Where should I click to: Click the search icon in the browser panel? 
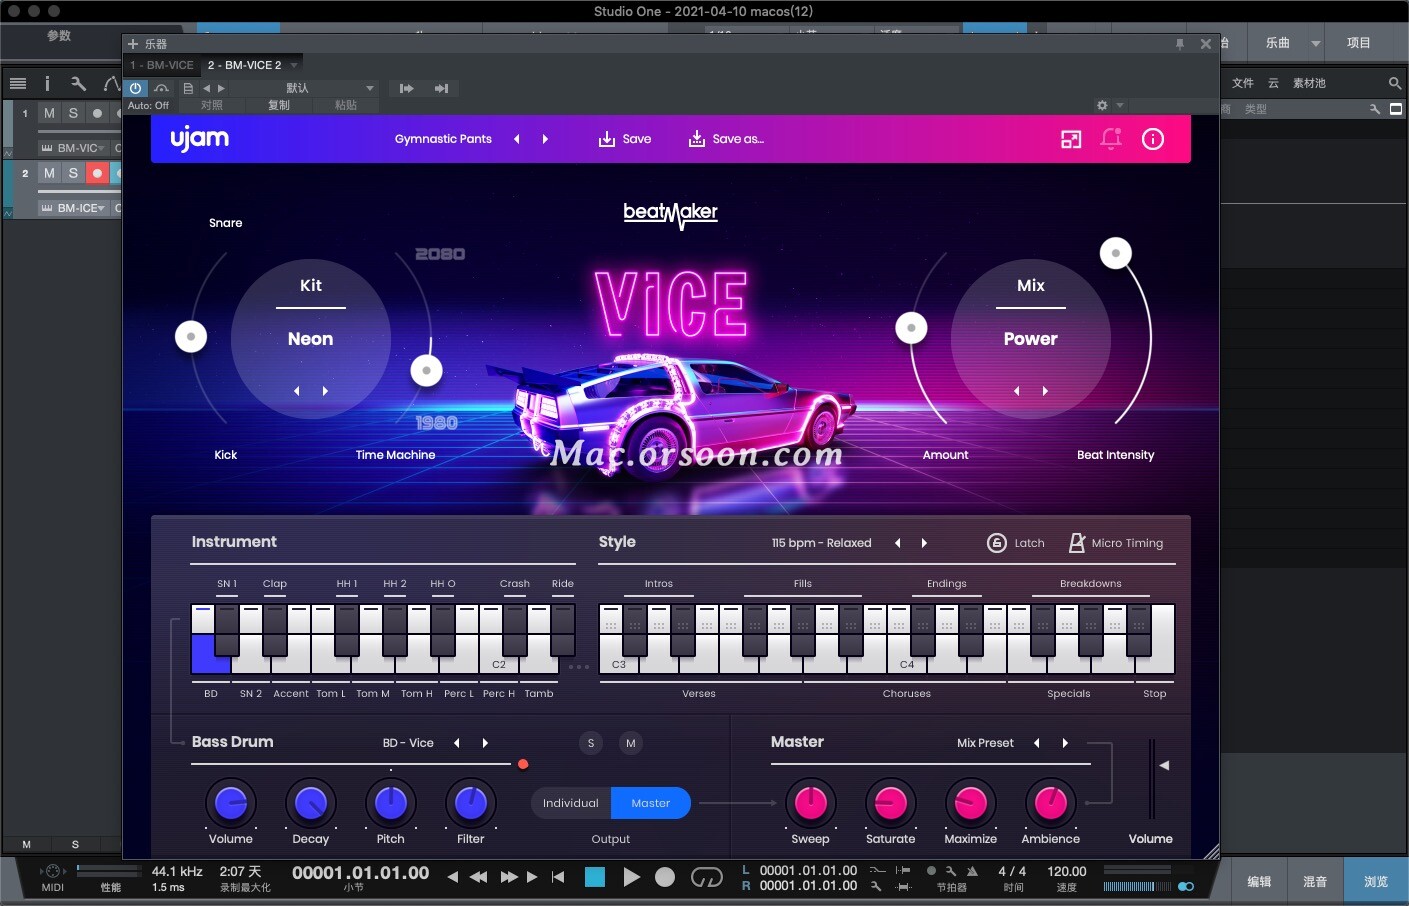(x=1395, y=83)
